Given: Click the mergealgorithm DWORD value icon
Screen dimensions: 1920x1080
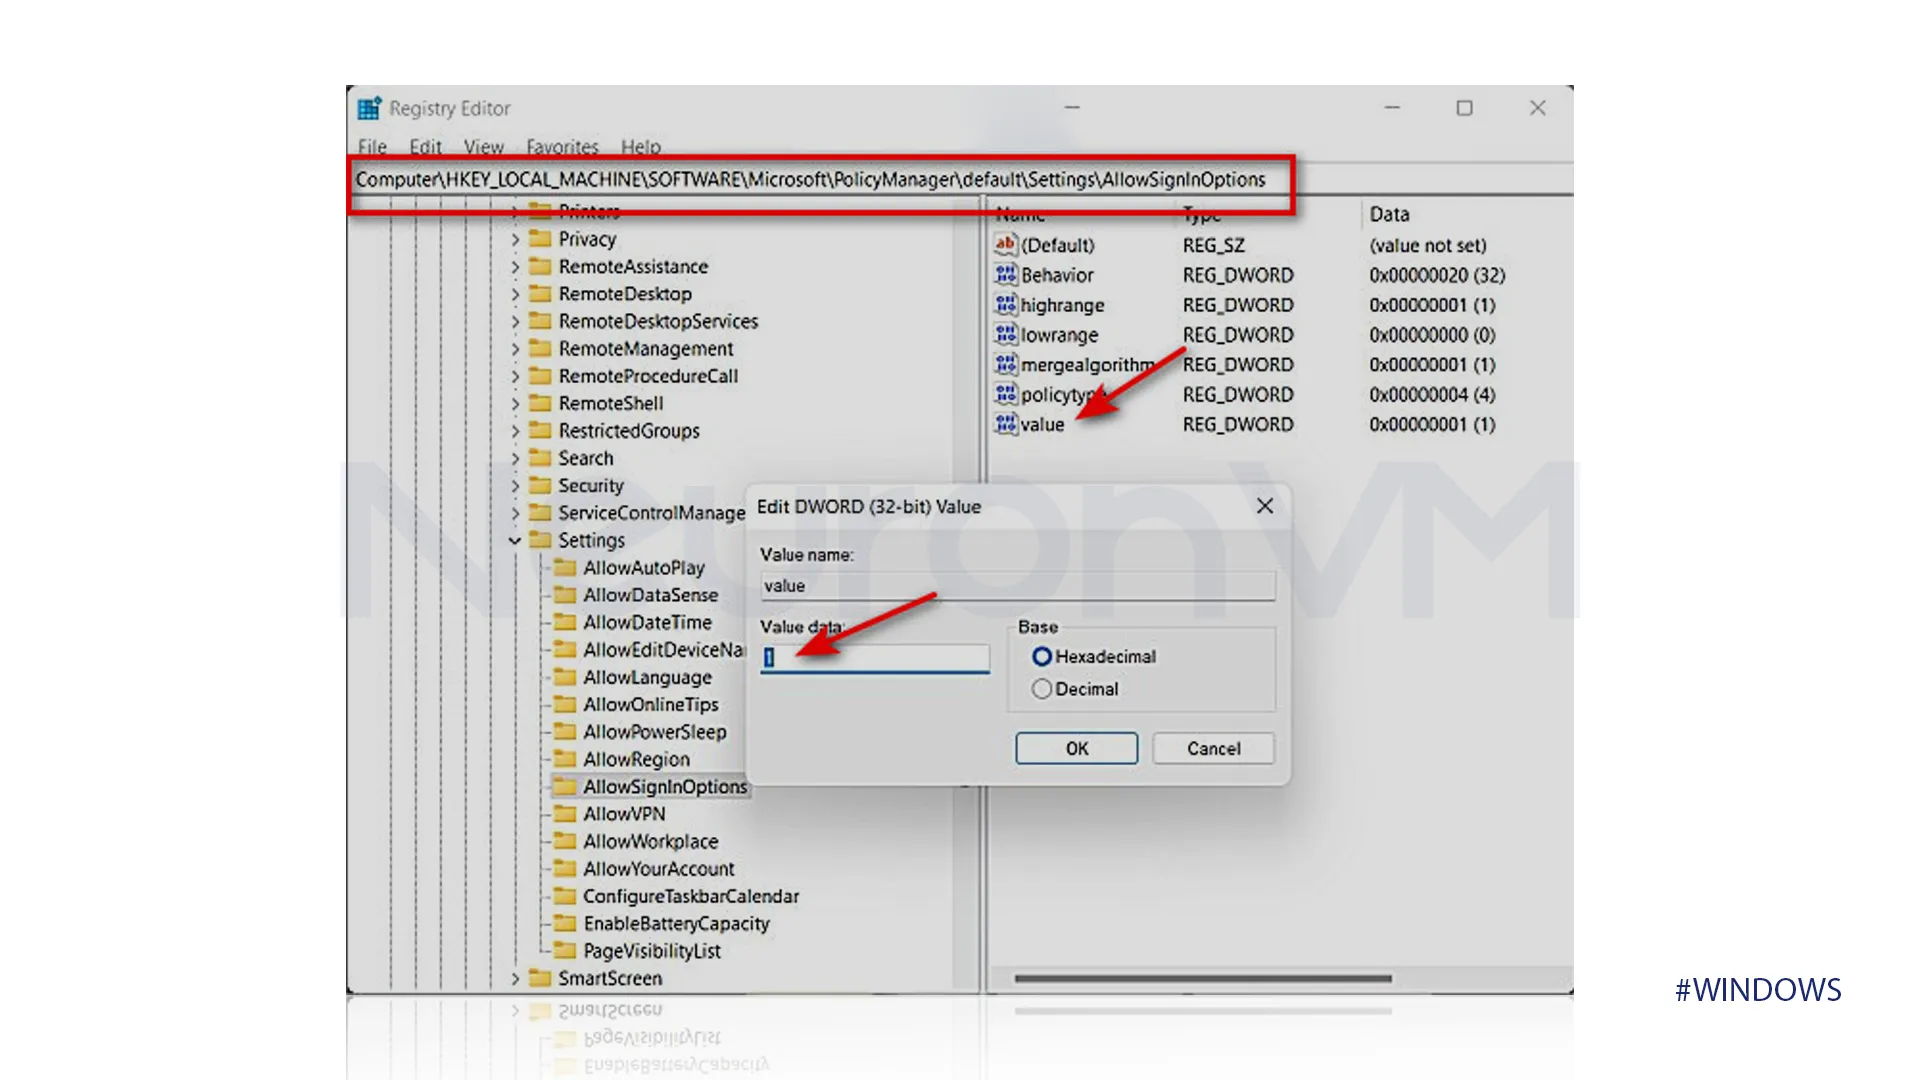Looking at the screenshot, I should 1005,364.
